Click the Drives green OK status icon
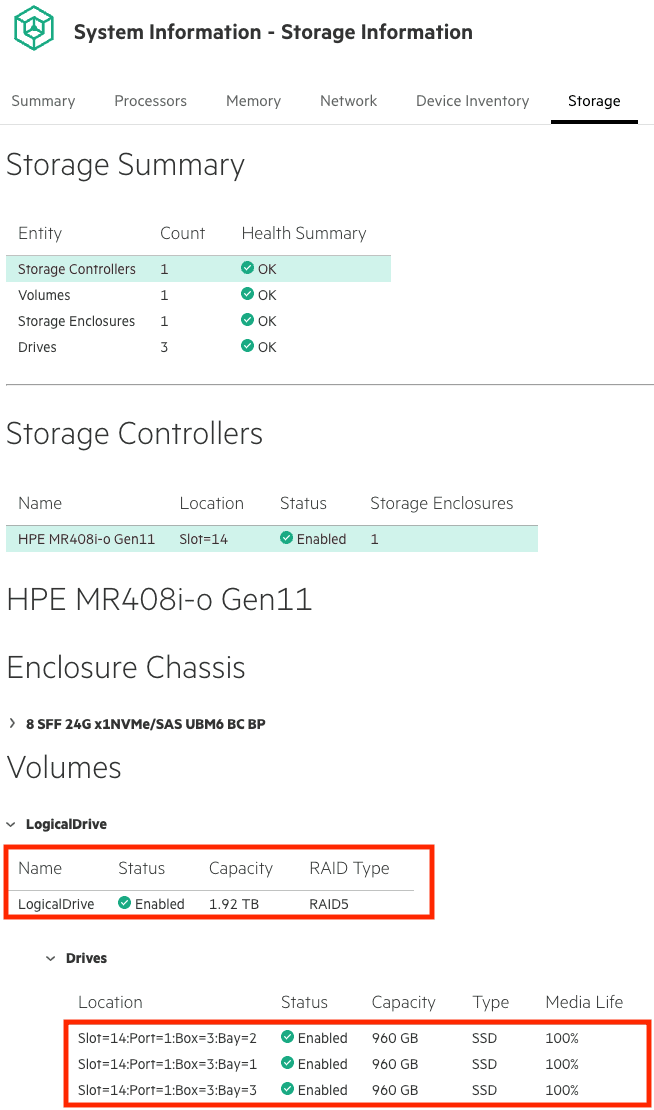This screenshot has height=1110, width=654. coord(247,347)
